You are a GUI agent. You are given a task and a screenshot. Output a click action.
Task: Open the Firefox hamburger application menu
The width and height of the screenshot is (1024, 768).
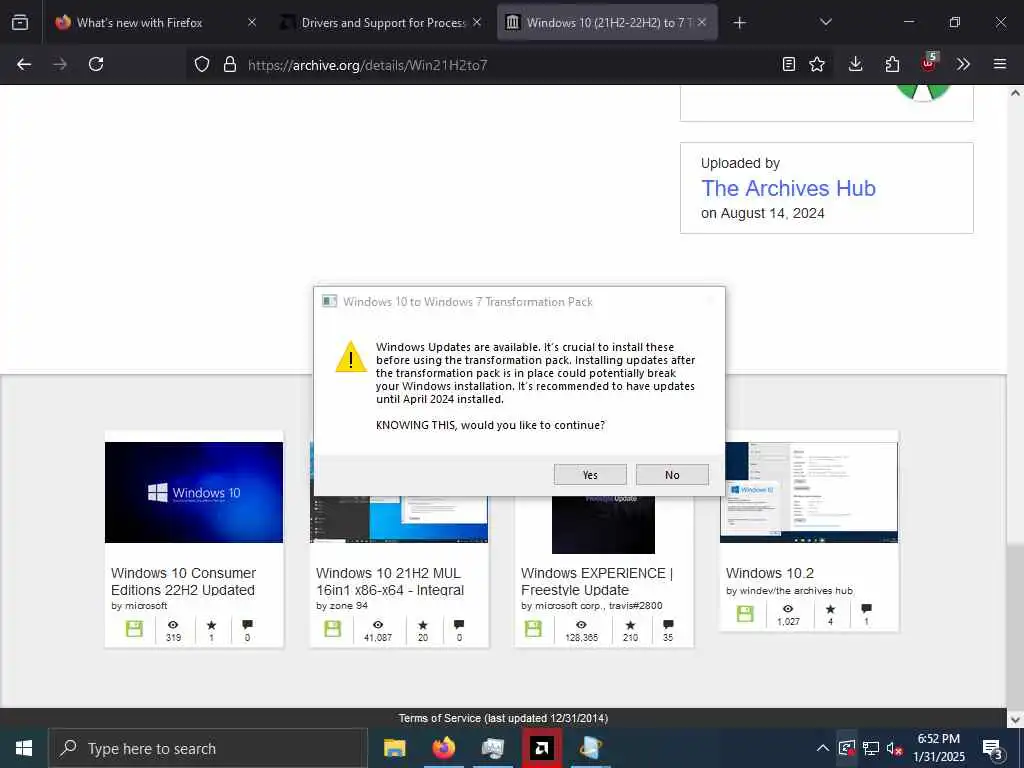click(x=1000, y=64)
